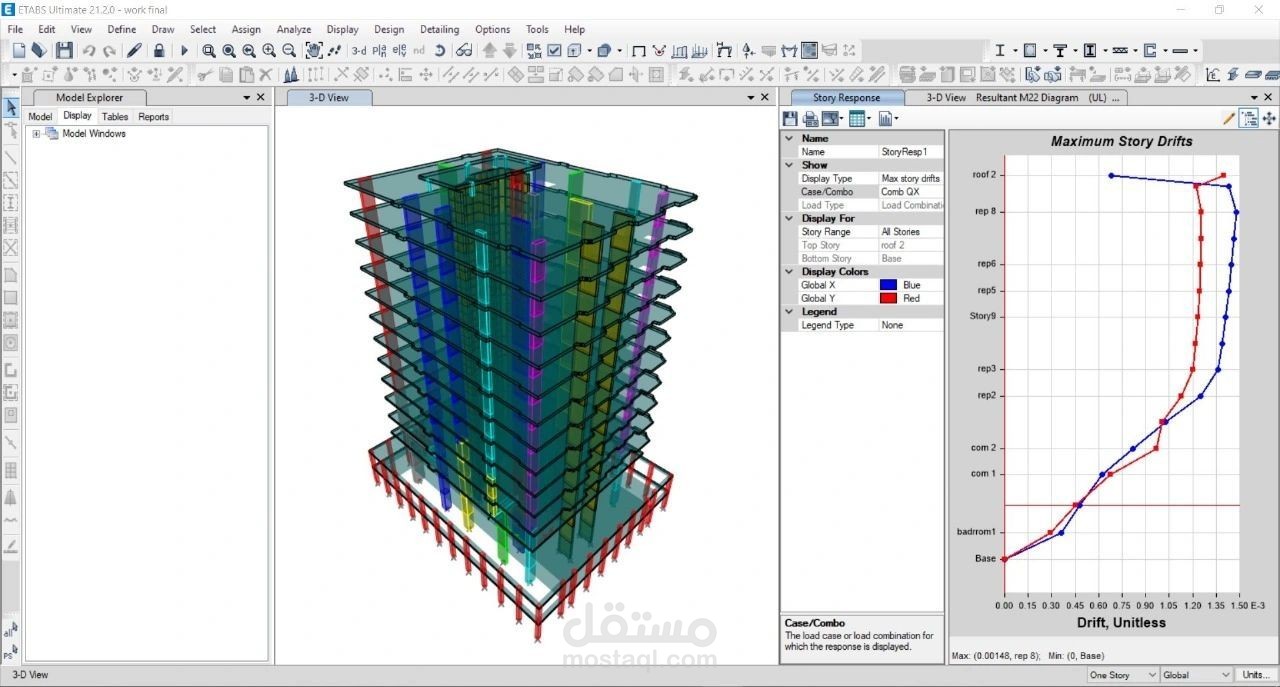Switch to Plan view icon
The width and height of the screenshot is (1280, 687).
[x=380, y=50]
